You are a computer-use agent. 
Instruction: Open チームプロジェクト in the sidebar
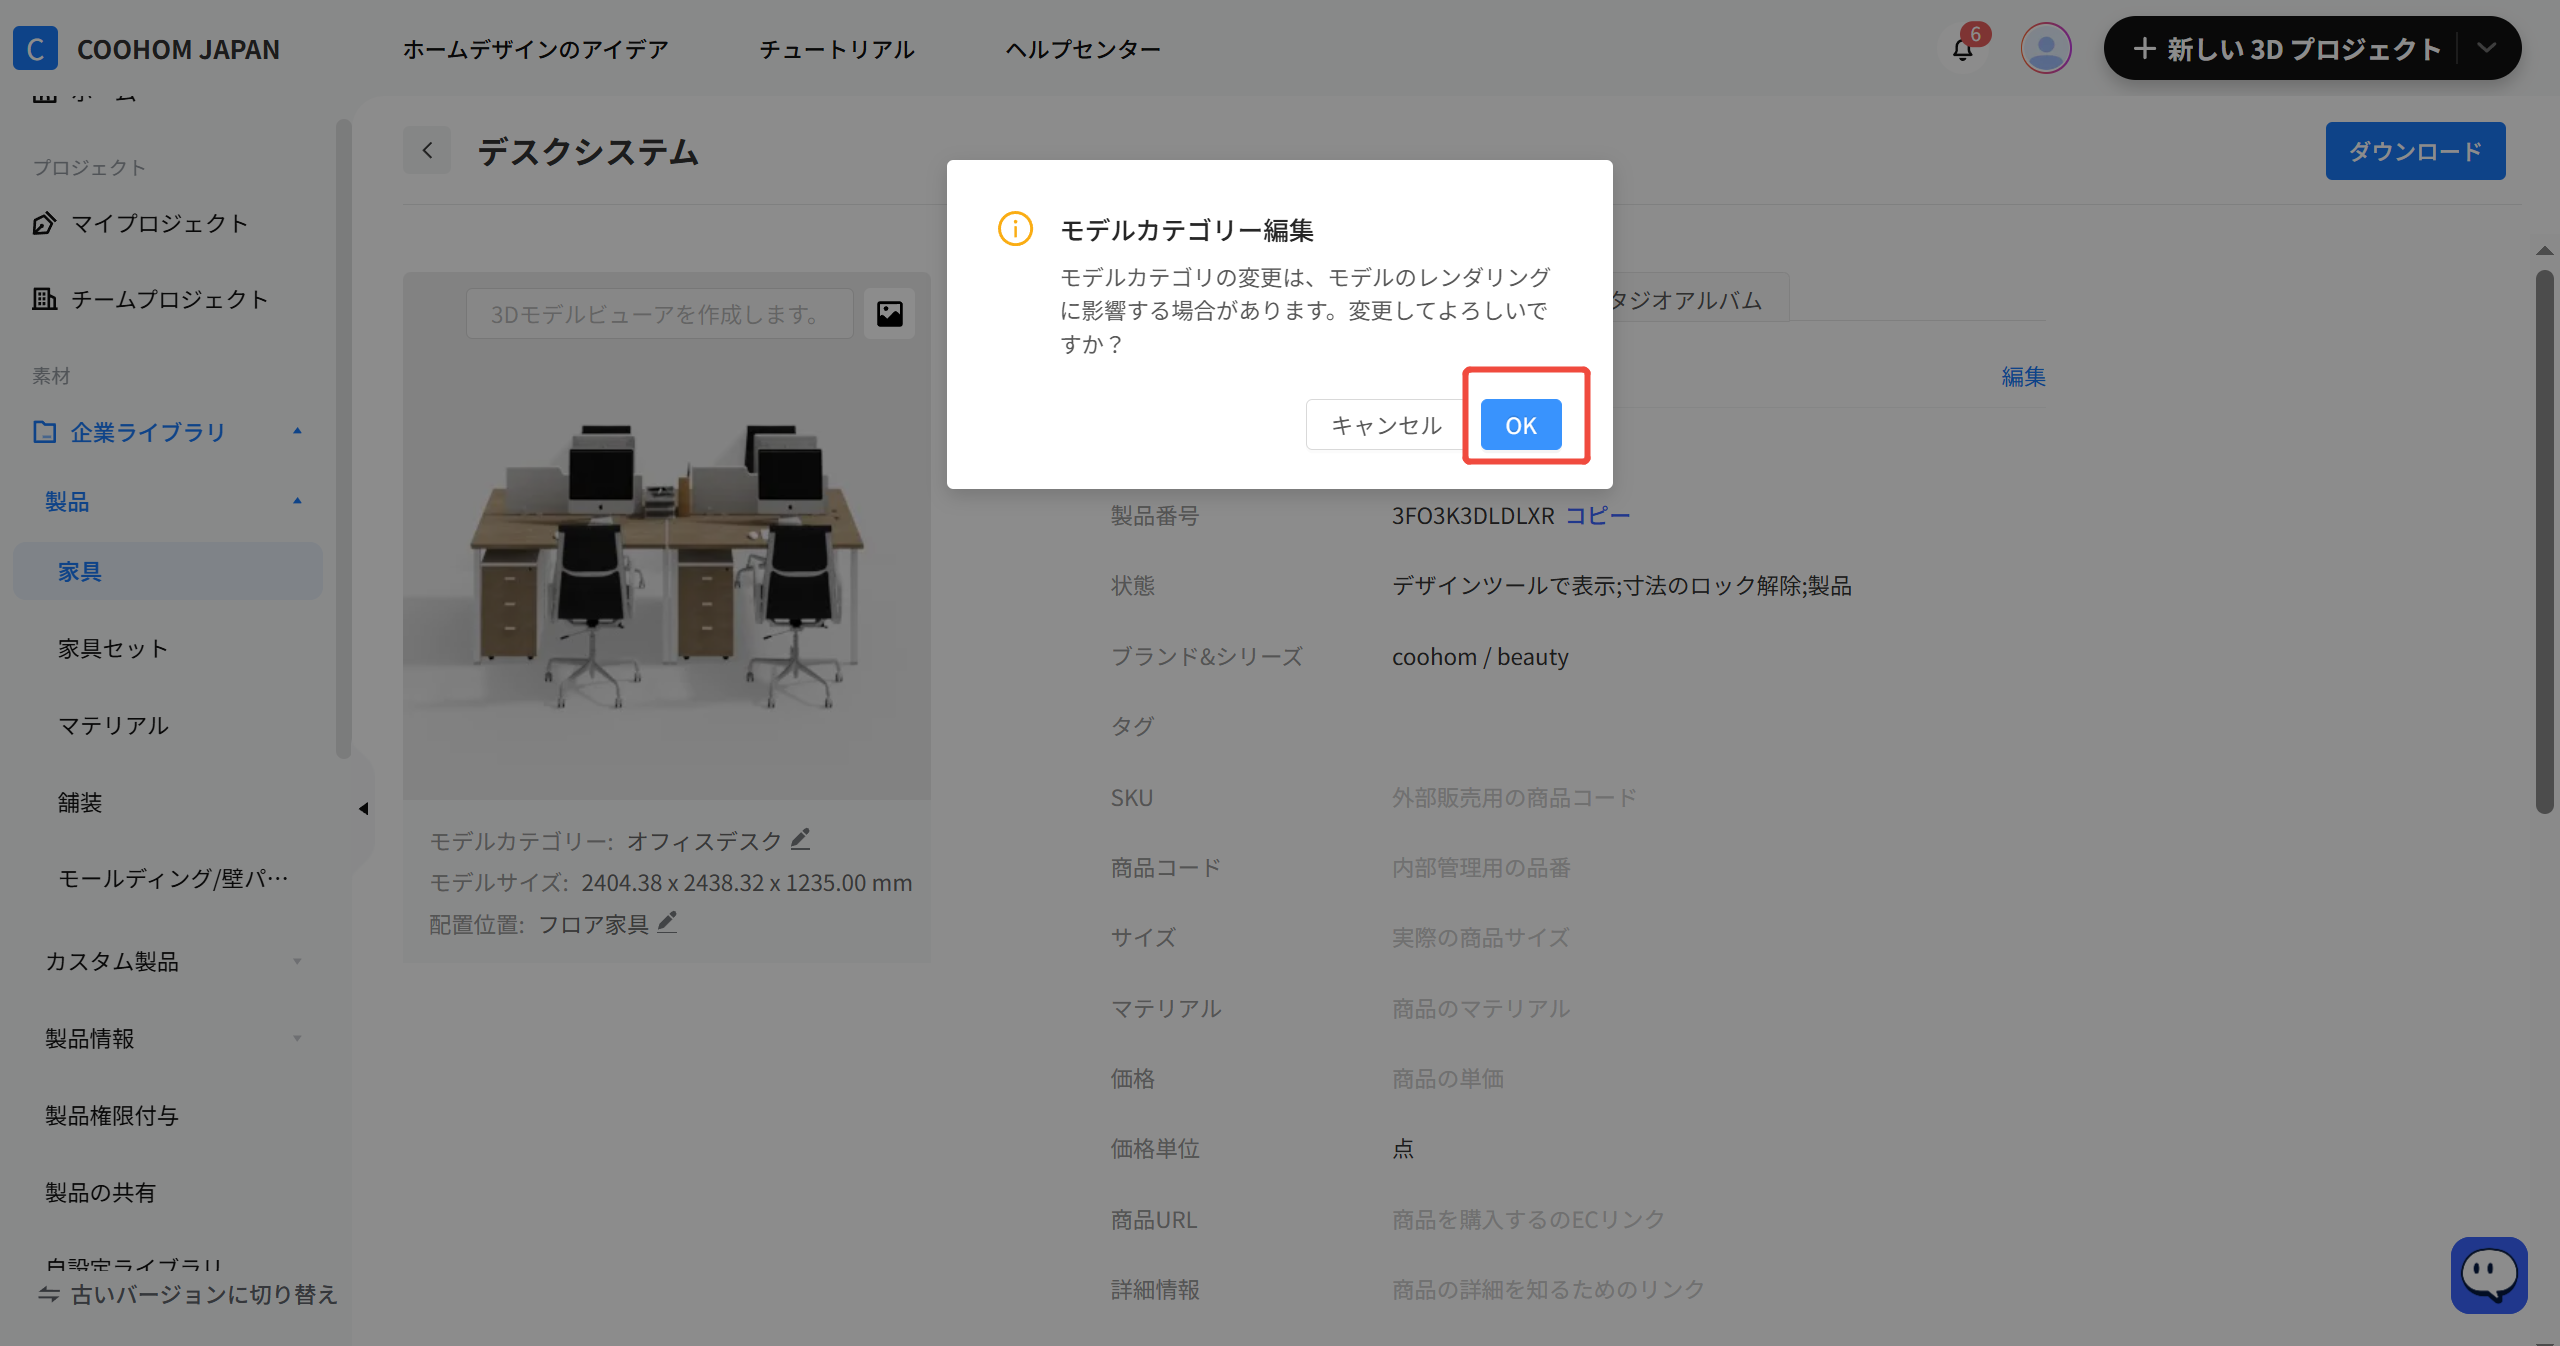[168, 299]
